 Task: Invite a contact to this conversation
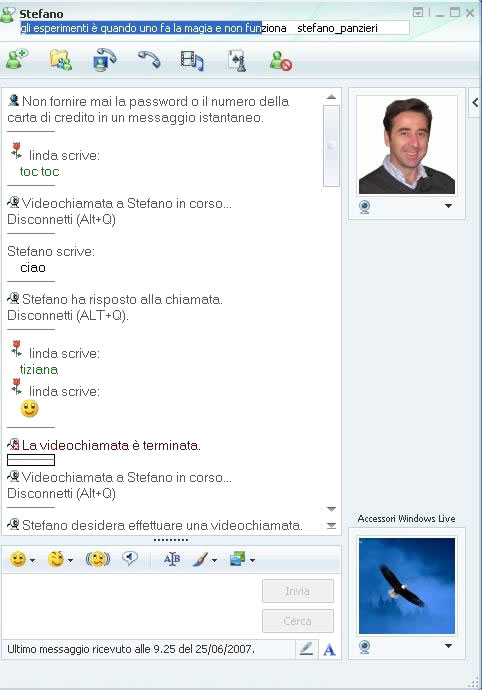[x=17, y=59]
